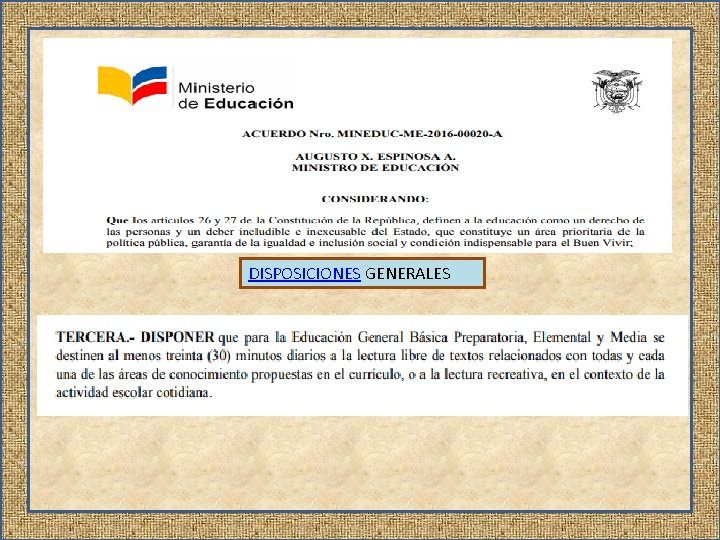Click the scanned ministry document image
The height and width of the screenshot is (540, 720).
point(357,146)
